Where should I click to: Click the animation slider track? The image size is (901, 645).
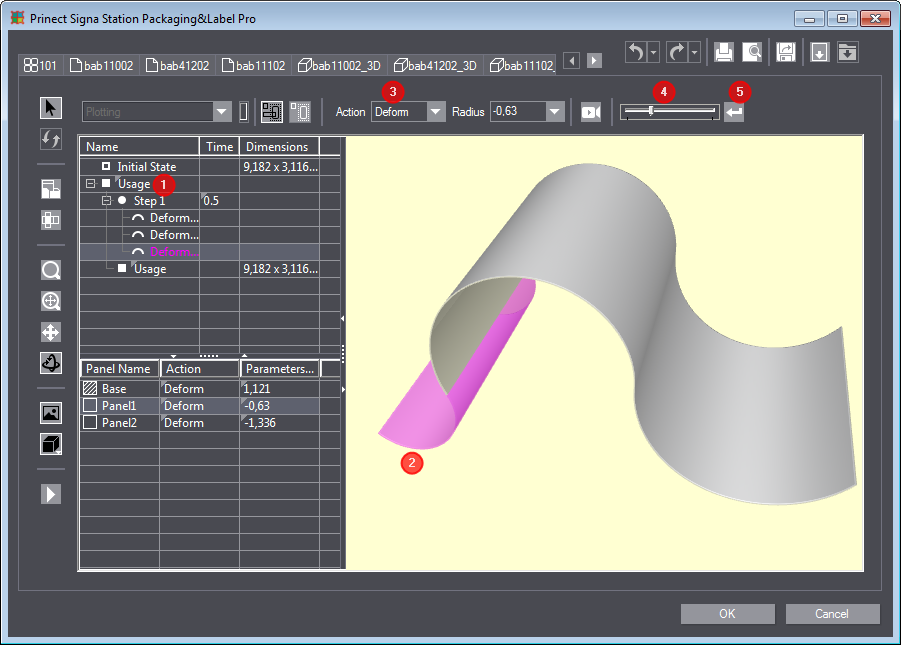668,112
